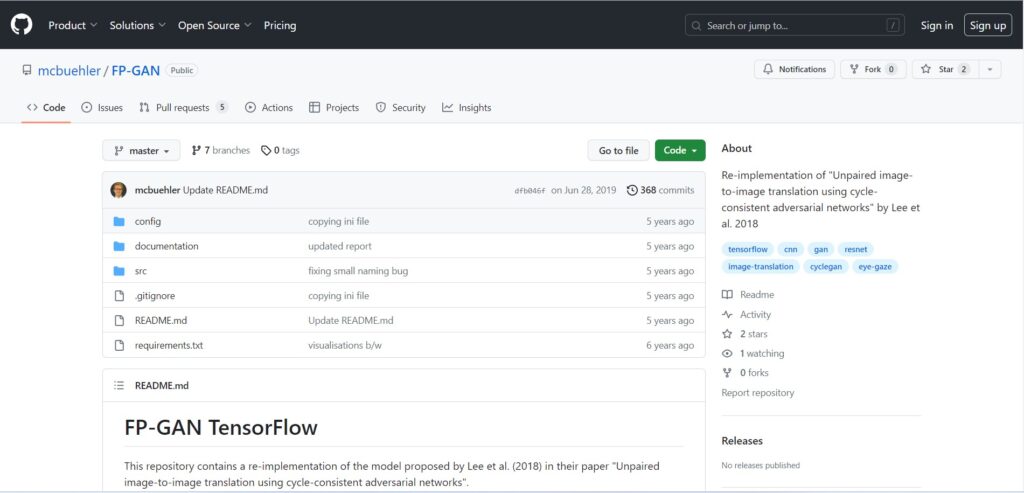Click the config folder icon
The height and width of the screenshot is (493, 1024).
pos(119,221)
